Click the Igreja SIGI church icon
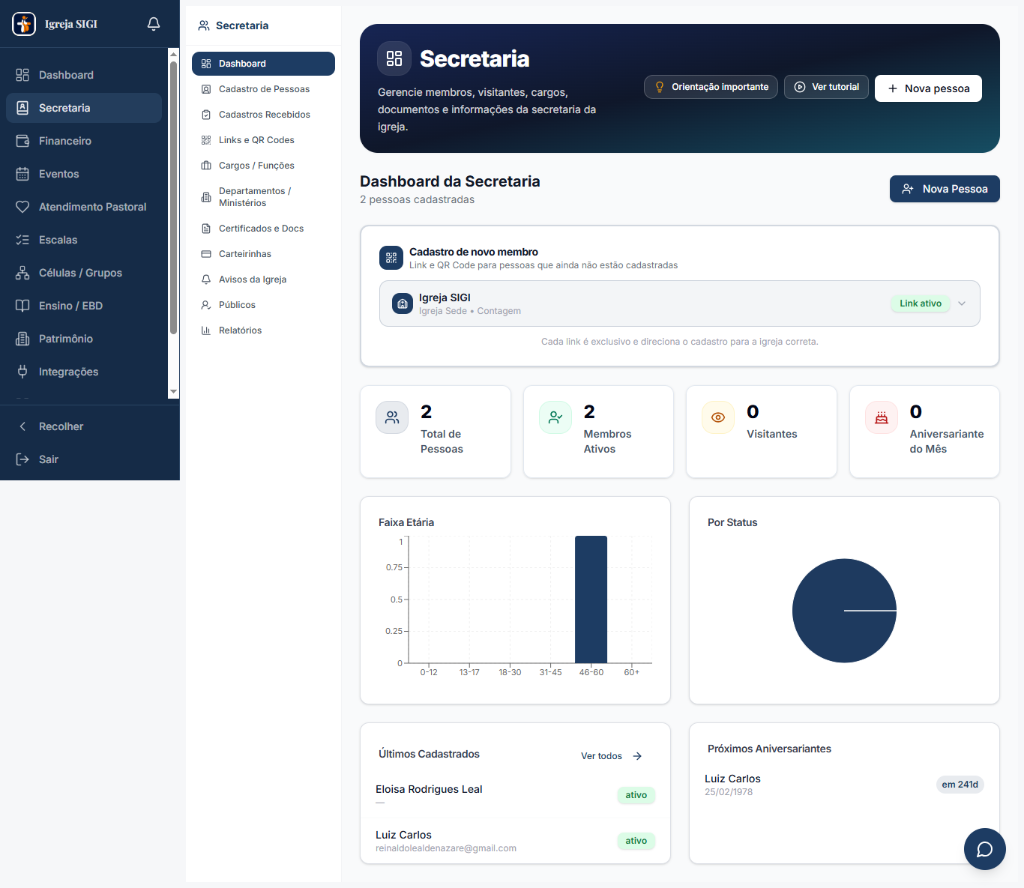 point(402,304)
